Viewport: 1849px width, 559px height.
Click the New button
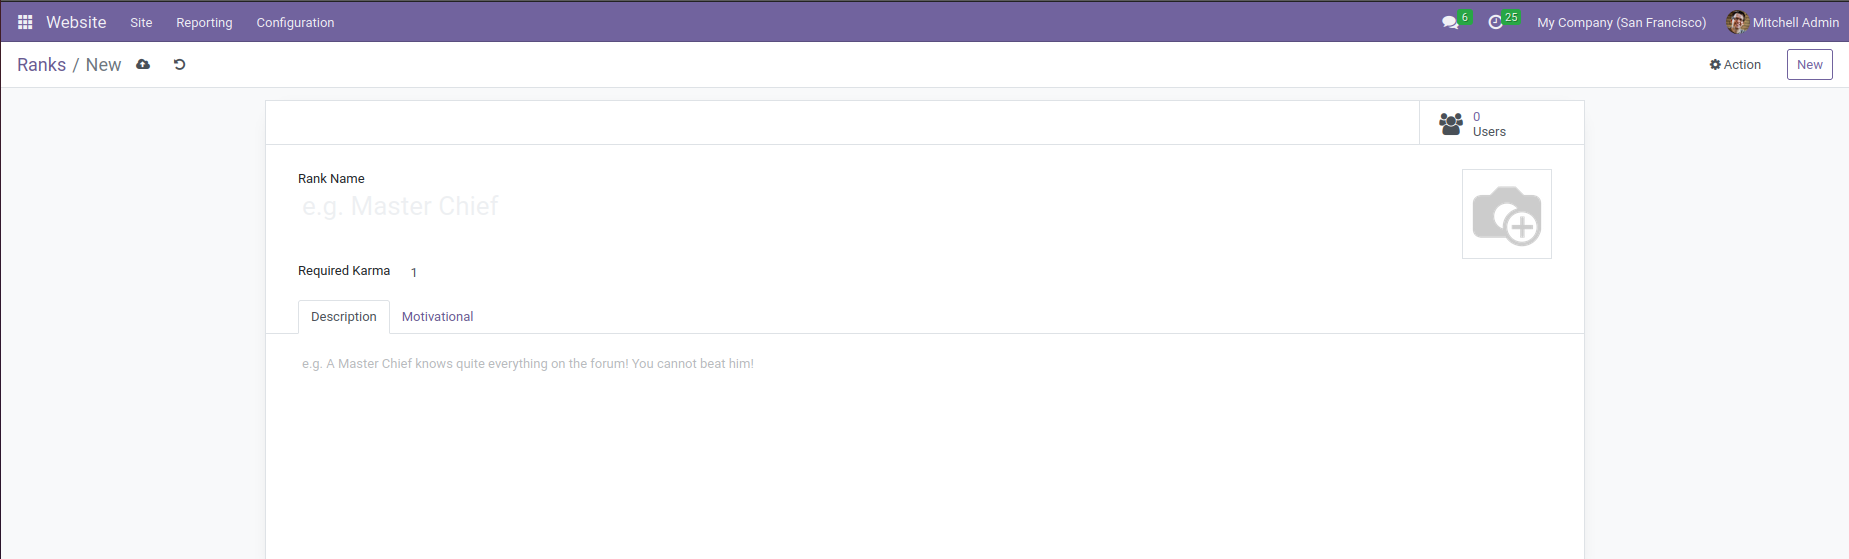(x=1809, y=64)
